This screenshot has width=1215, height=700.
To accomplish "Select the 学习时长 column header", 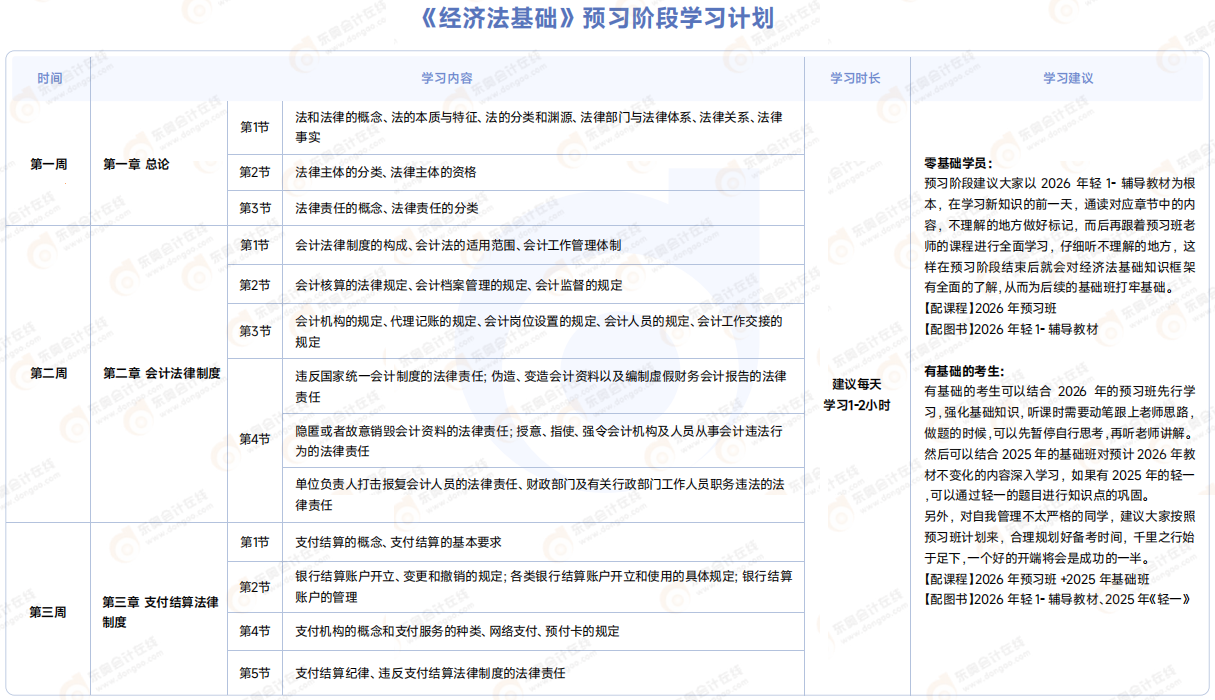I will click(x=856, y=78).
